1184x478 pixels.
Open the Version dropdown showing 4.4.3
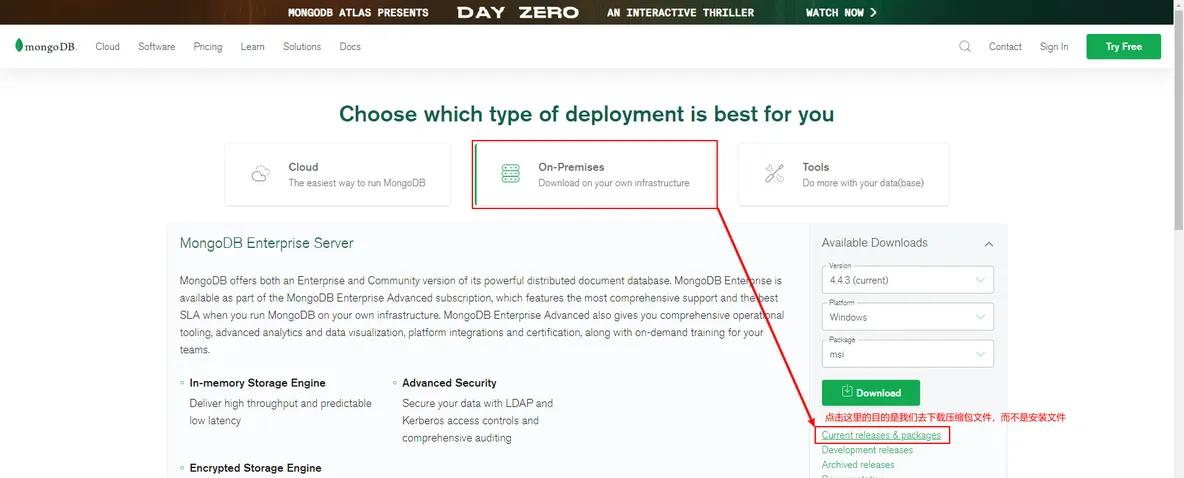tap(908, 279)
